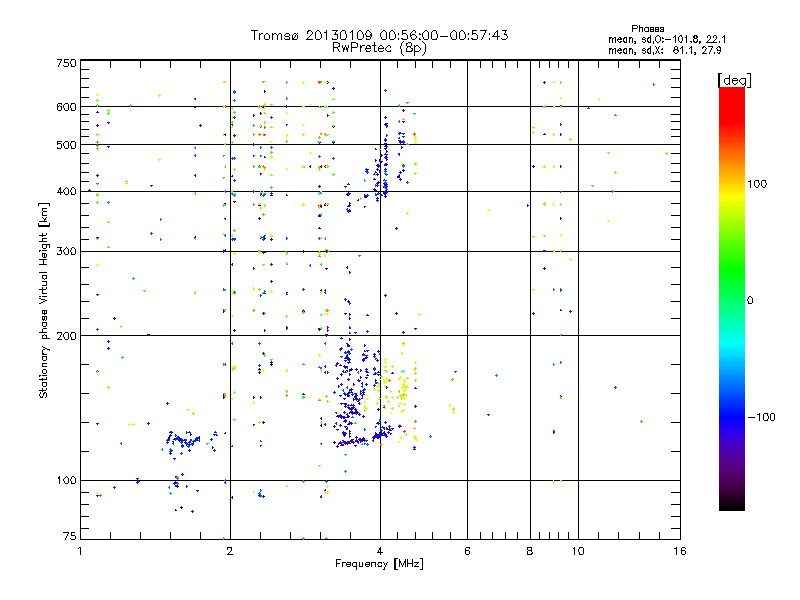Click the '4' frequency tick label
This screenshot has height=600, width=800.
pyautogui.click(x=380, y=551)
